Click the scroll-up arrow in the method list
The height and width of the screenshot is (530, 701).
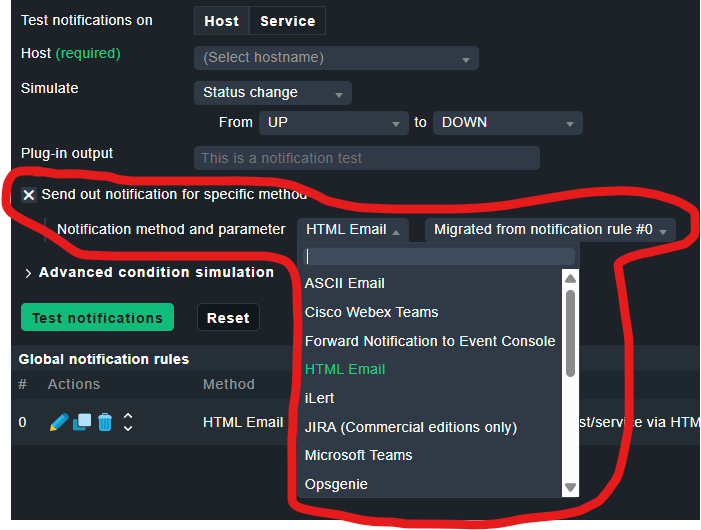coord(570,279)
